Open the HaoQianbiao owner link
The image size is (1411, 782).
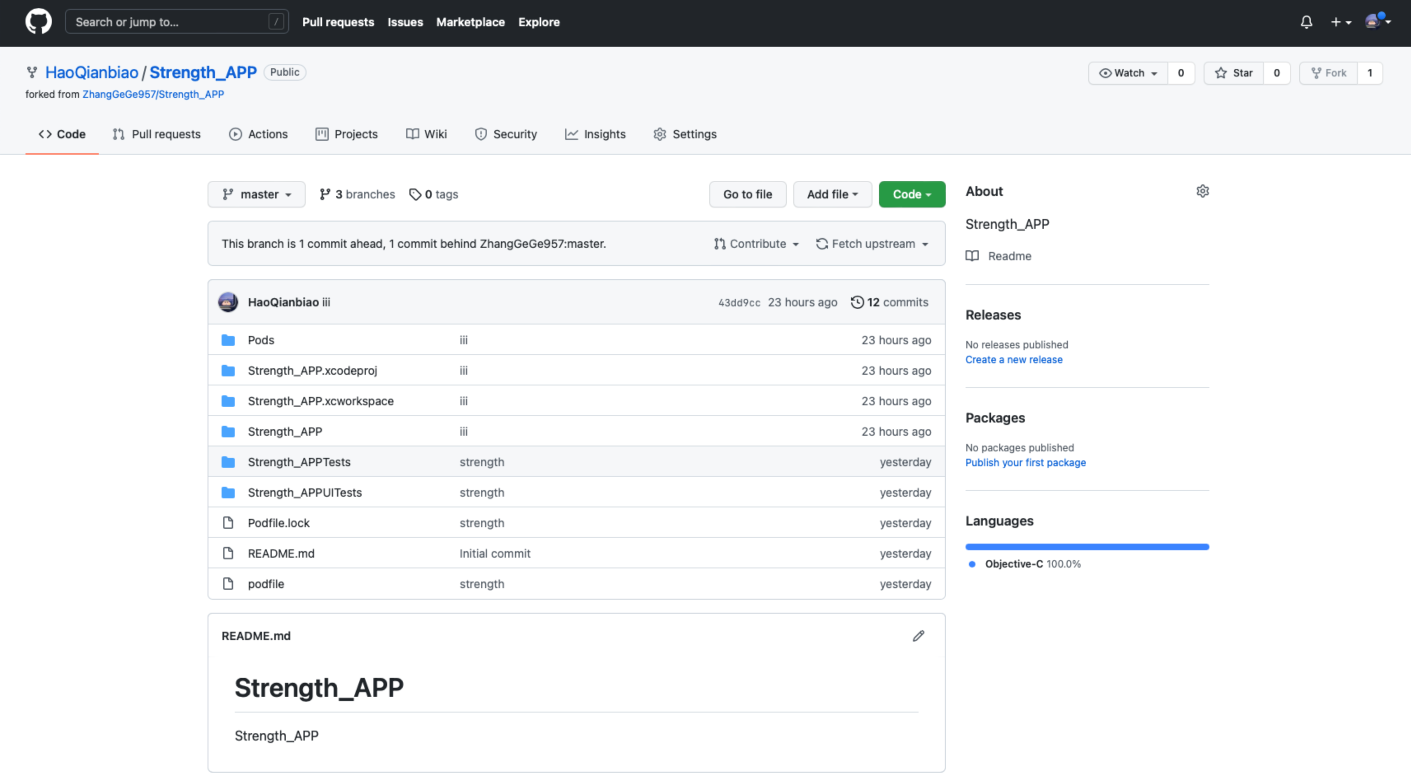[92, 73]
